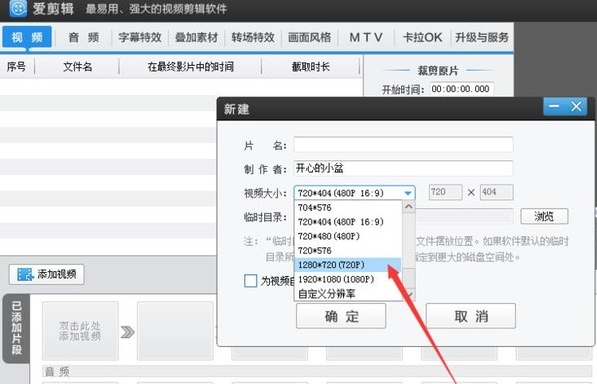Confirm with the 确定 button
This screenshot has height=384, width=597.
pos(341,316)
